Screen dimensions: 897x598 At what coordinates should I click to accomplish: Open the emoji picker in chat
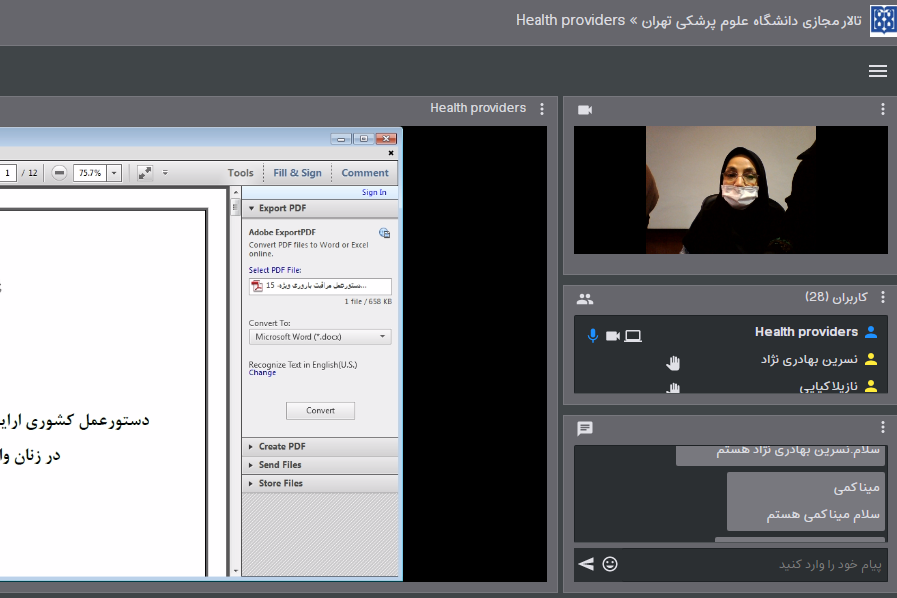tap(610, 564)
